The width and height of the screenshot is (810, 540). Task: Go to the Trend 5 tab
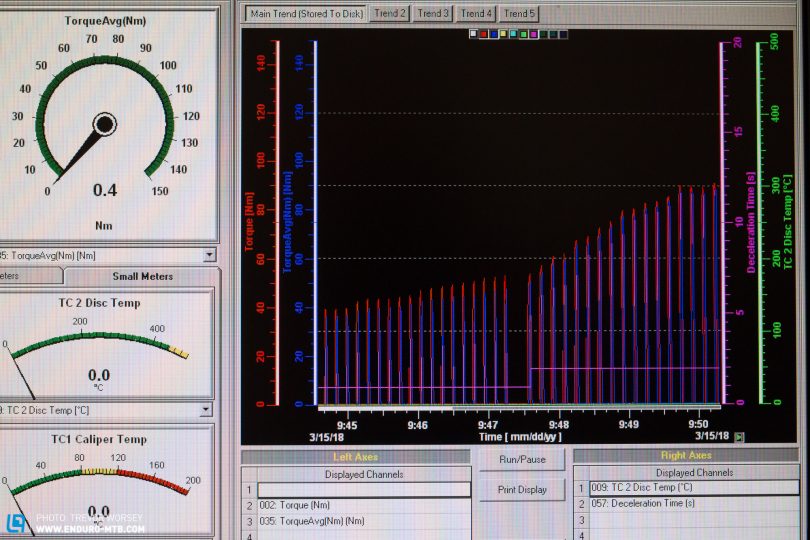click(519, 14)
